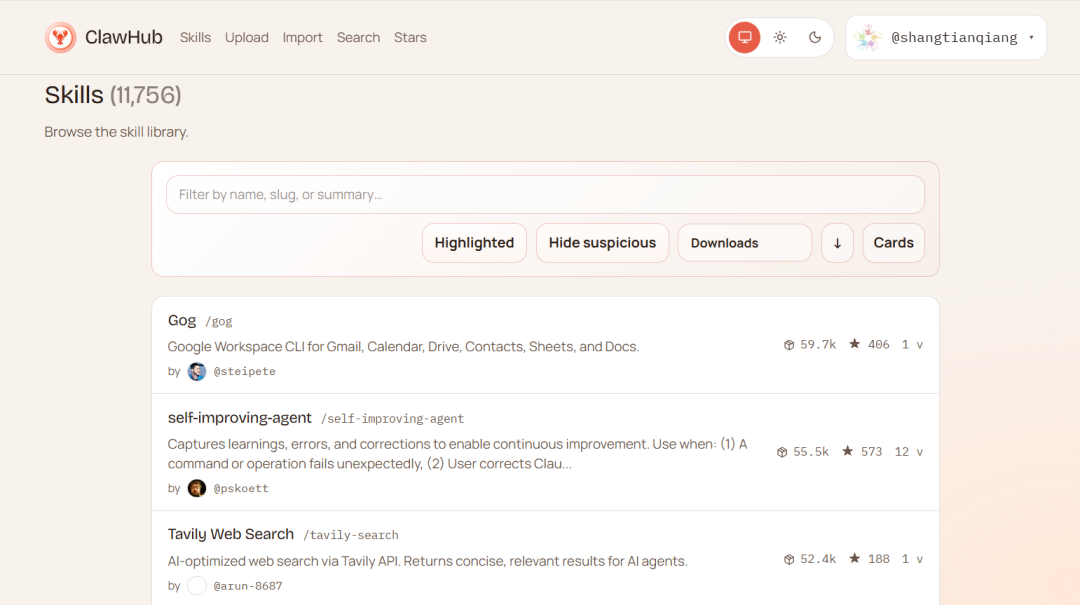1080x605 pixels.
Task: Open the Stars nav item
Action: pyautogui.click(x=410, y=37)
